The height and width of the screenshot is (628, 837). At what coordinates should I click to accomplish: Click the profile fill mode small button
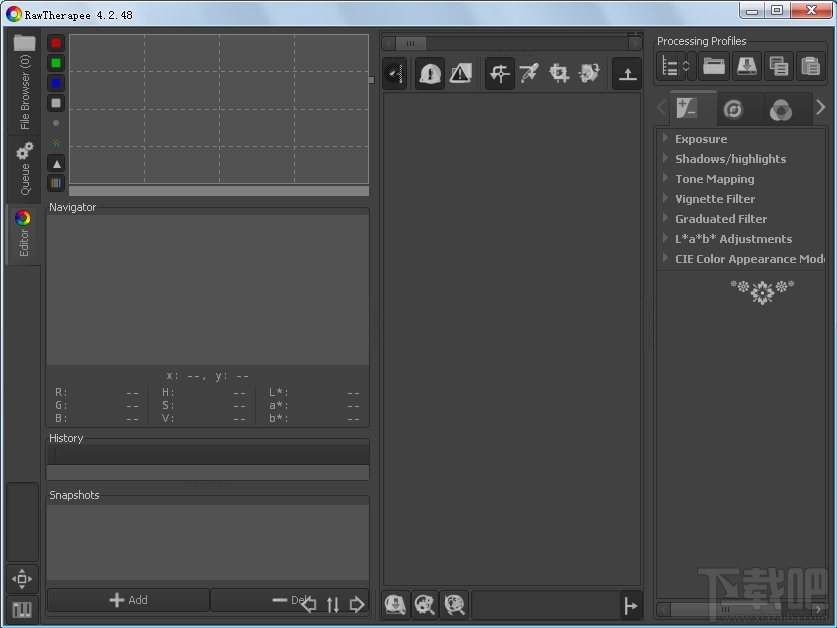point(692,67)
